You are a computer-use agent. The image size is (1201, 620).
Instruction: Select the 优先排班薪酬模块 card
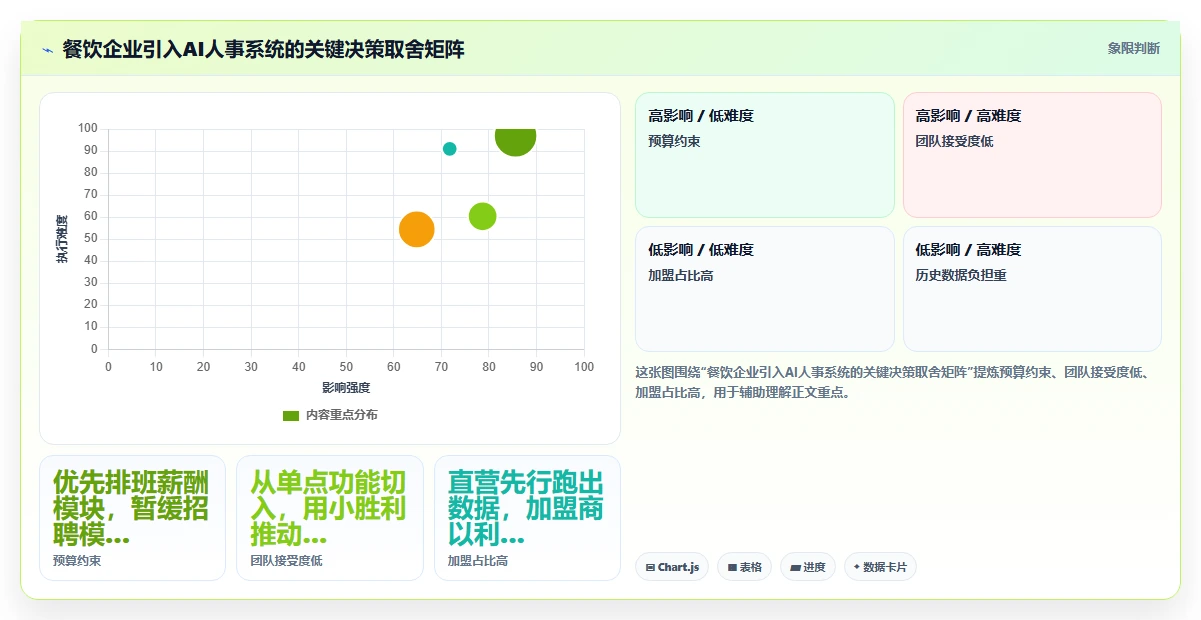tap(132, 518)
